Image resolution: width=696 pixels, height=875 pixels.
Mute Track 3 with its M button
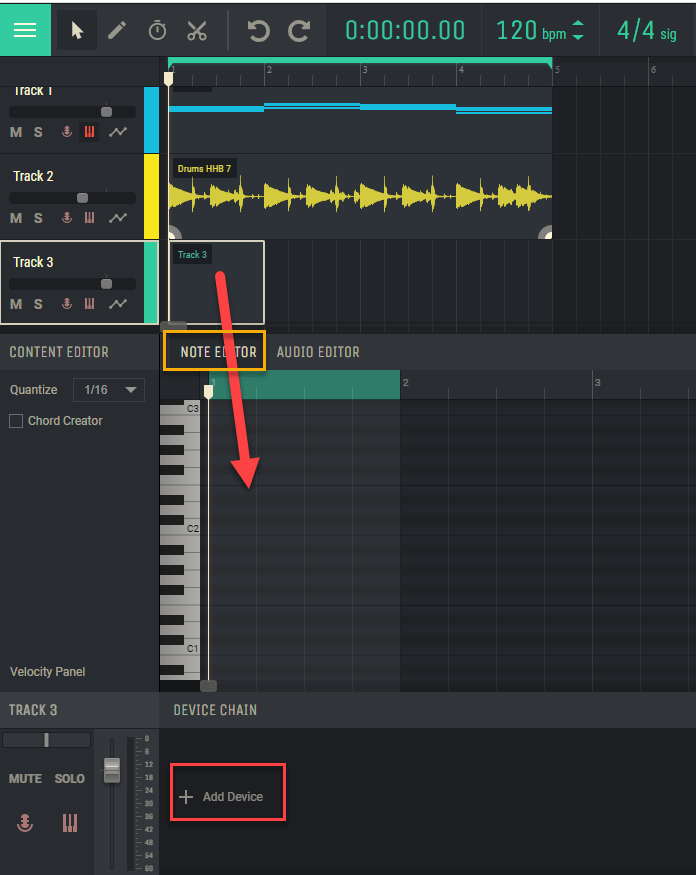tap(16, 304)
